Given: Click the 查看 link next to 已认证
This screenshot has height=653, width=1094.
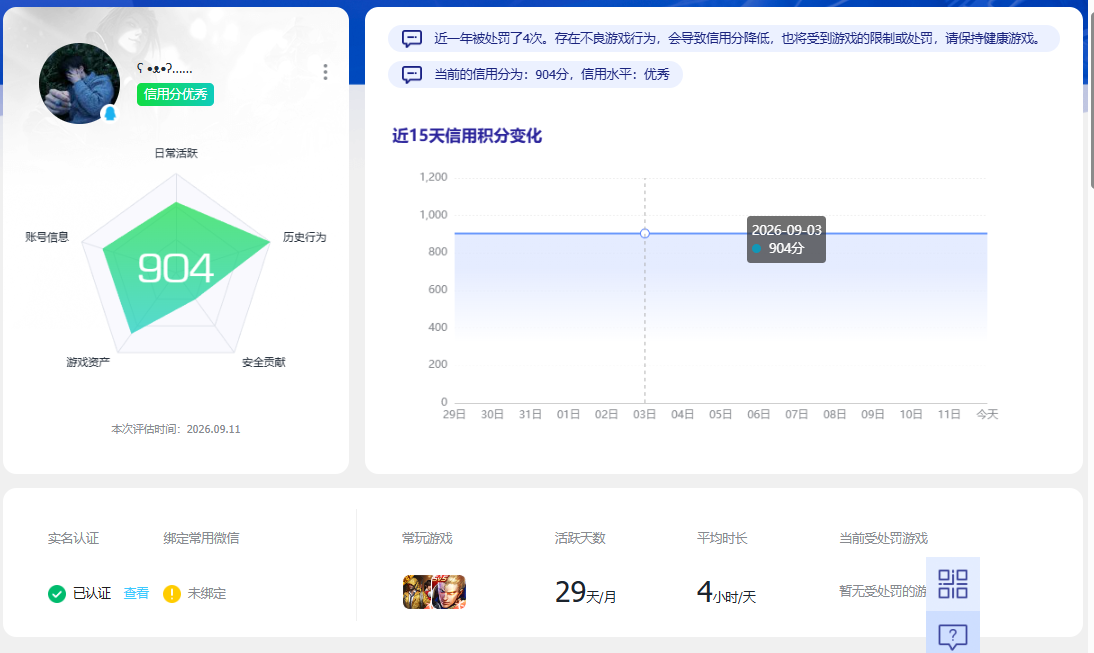Looking at the screenshot, I should (136, 594).
